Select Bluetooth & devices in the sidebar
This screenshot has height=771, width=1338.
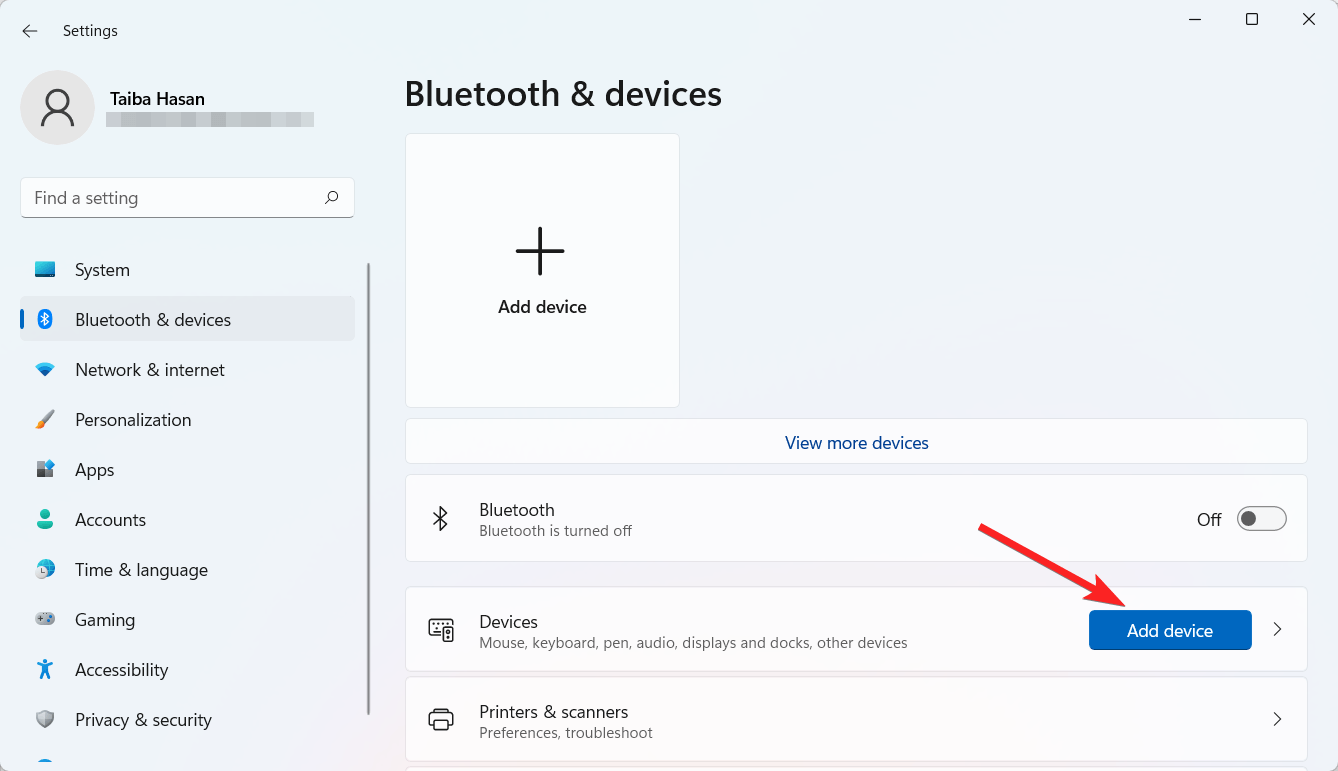click(x=187, y=320)
